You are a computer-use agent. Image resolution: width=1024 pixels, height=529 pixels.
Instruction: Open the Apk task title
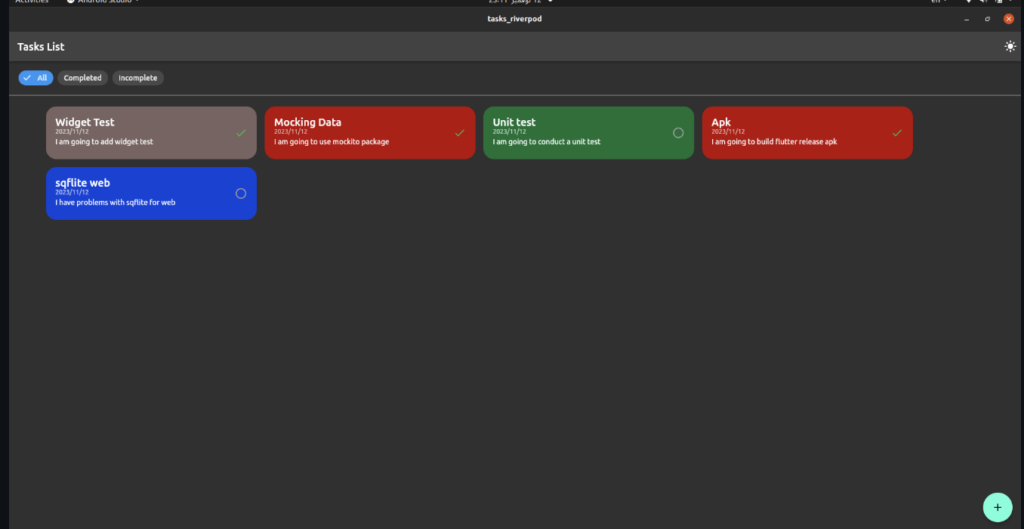coord(721,122)
